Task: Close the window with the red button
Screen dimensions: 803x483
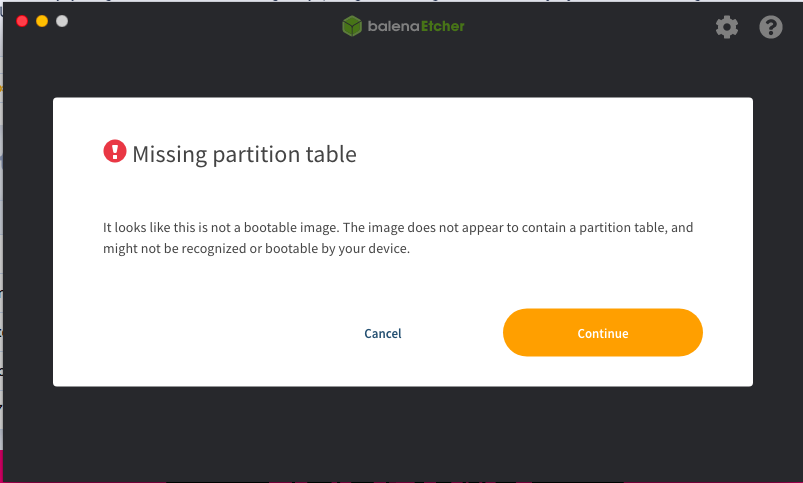Action: tap(22, 21)
